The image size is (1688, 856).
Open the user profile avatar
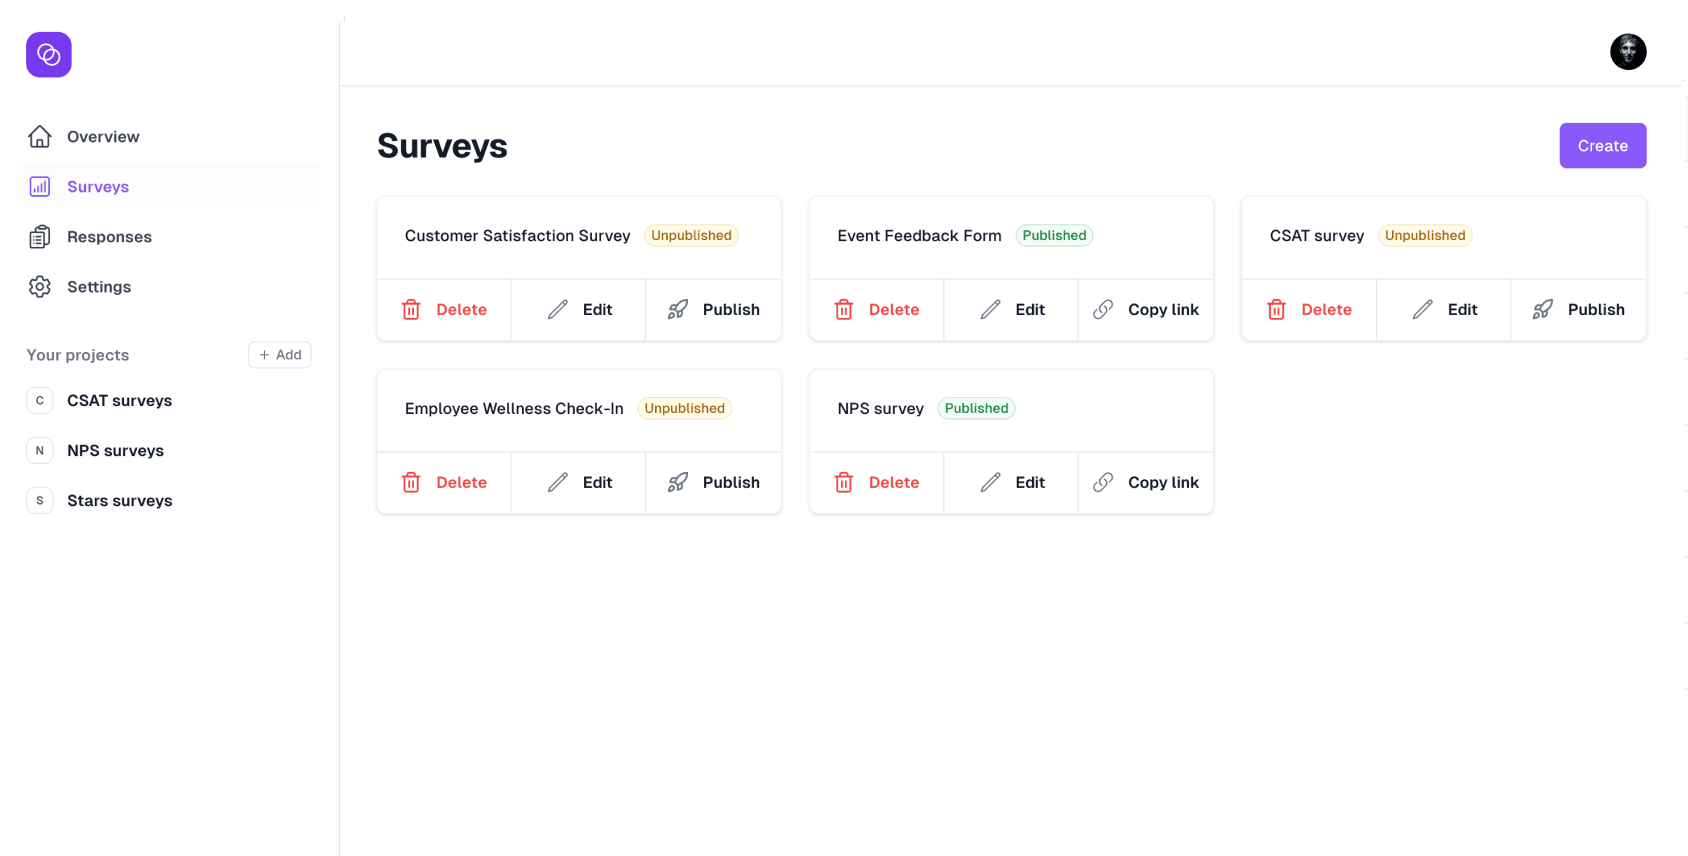(x=1627, y=52)
